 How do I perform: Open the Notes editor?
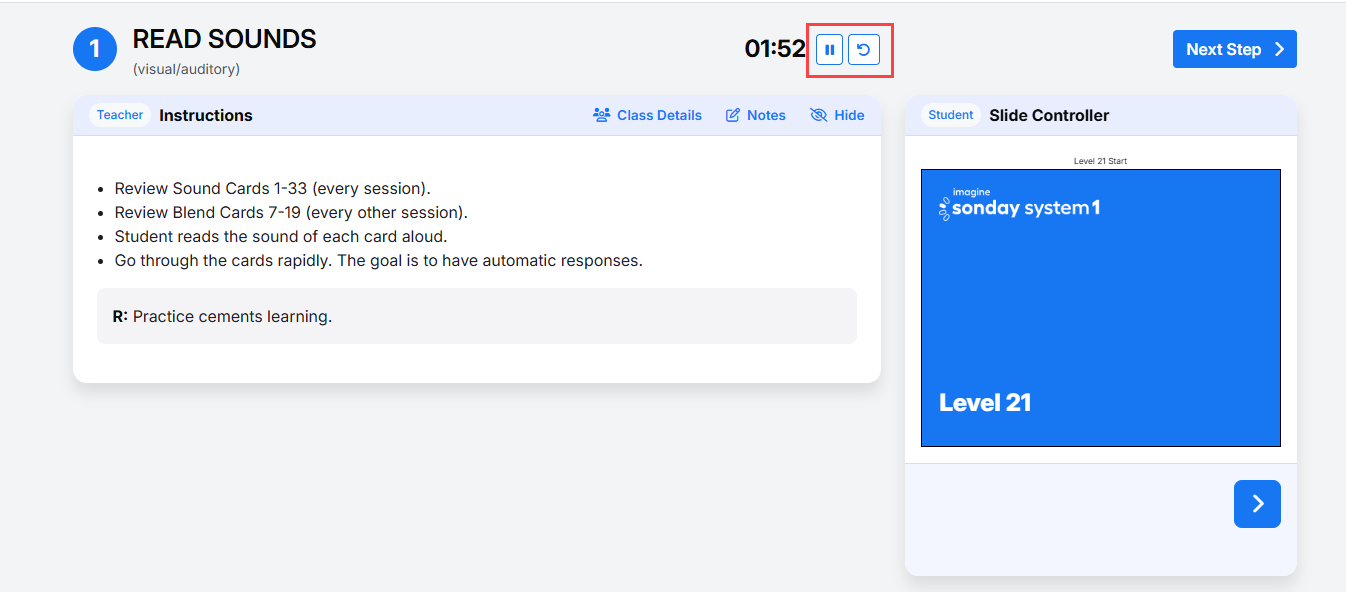755,115
